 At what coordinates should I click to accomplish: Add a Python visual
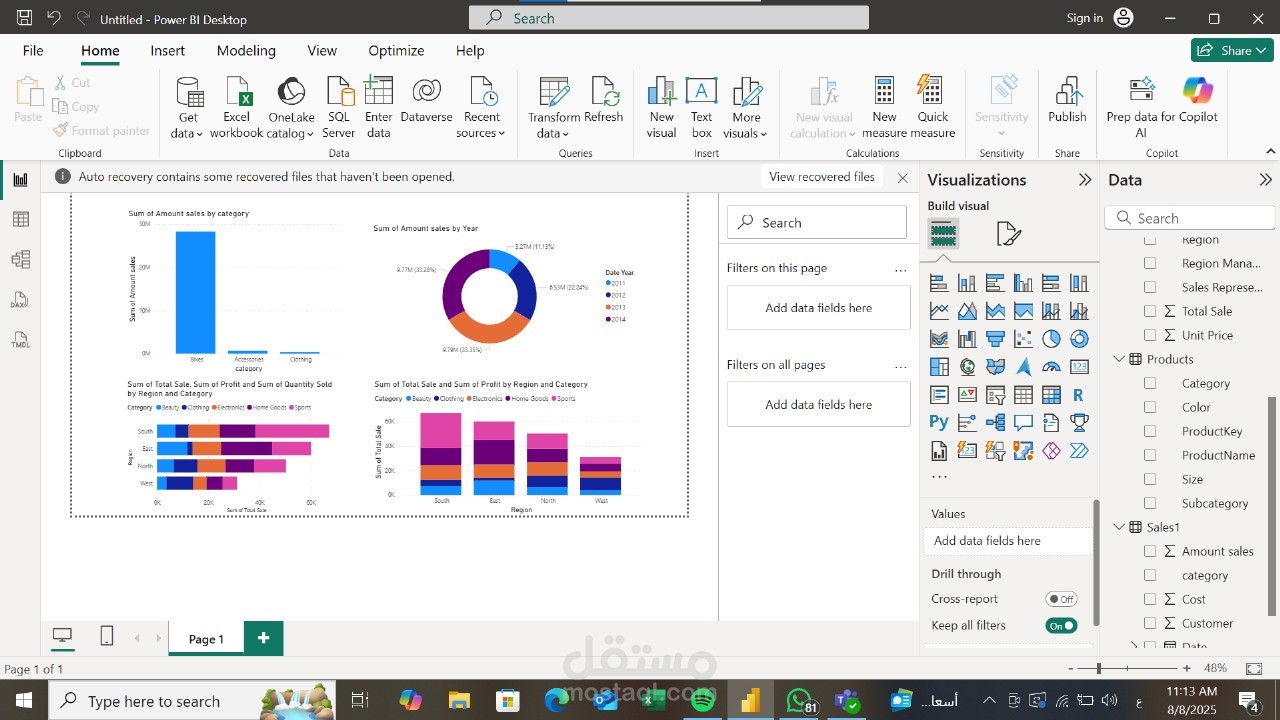pyautogui.click(x=939, y=423)
